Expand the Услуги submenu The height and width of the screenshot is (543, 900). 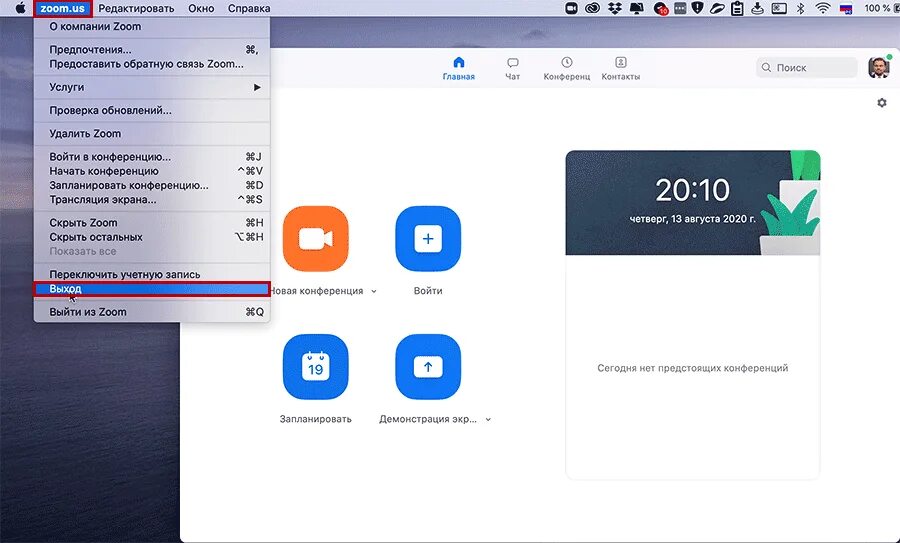point(152,87)
